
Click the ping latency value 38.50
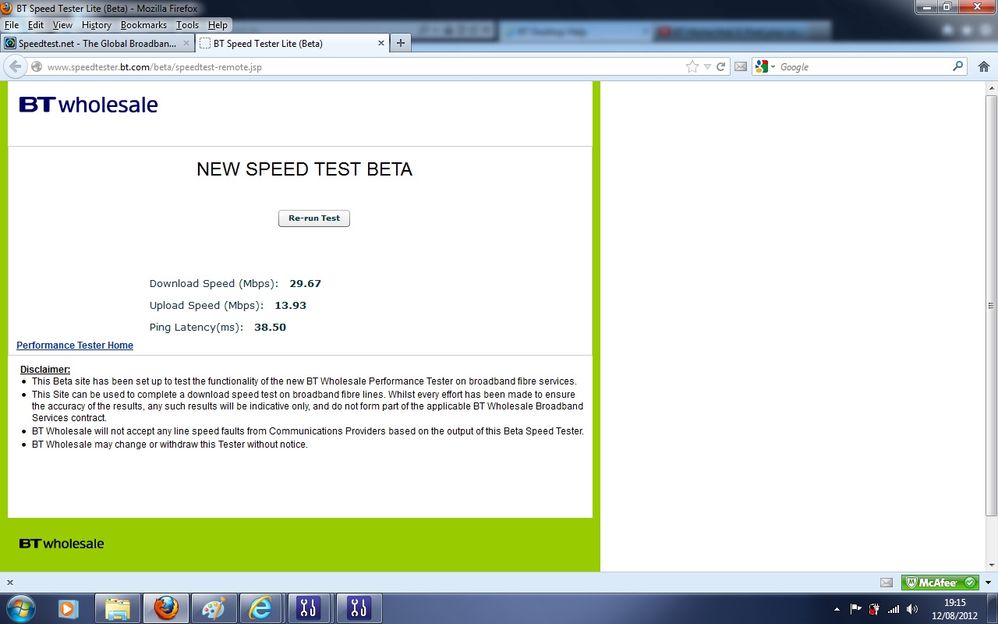pyautogui.click(x=270, y=327)
